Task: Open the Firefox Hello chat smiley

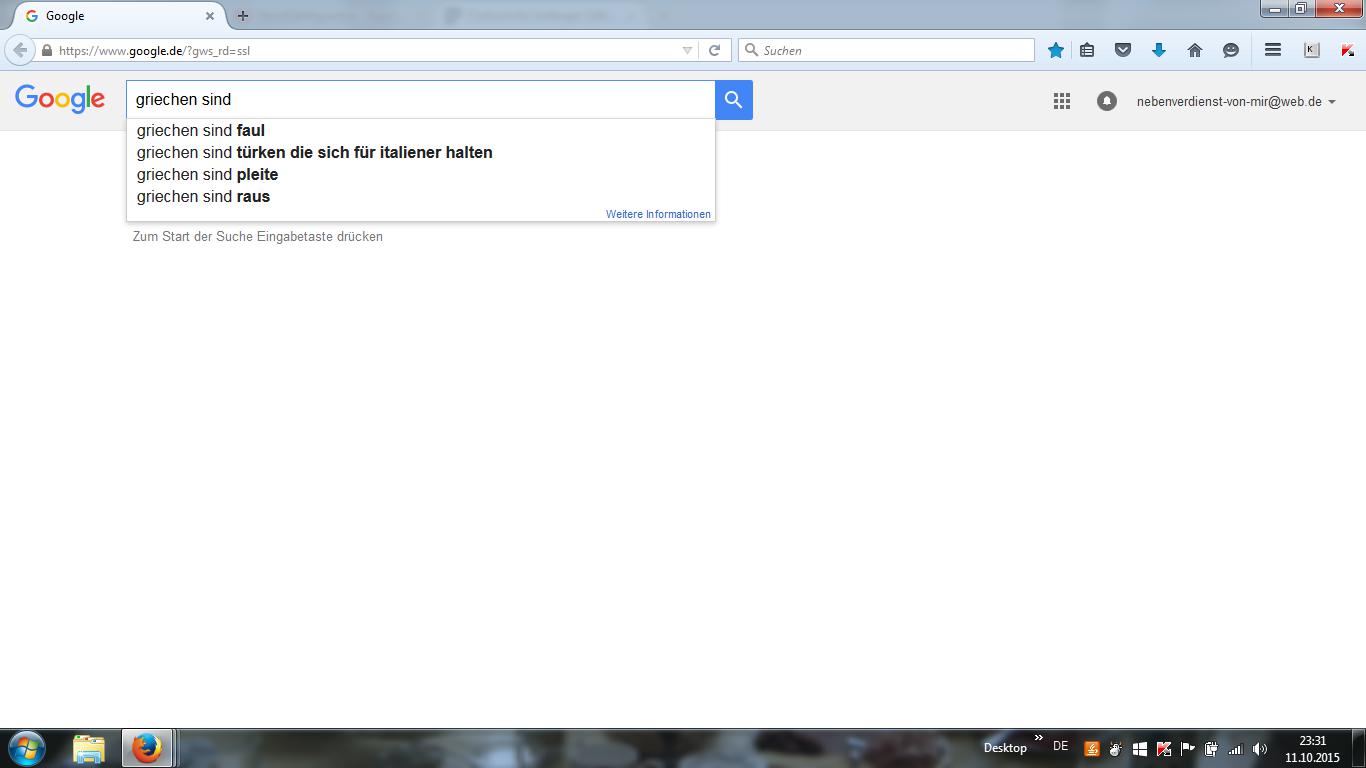Action: pyautogui.click(x=1231, y=50)
